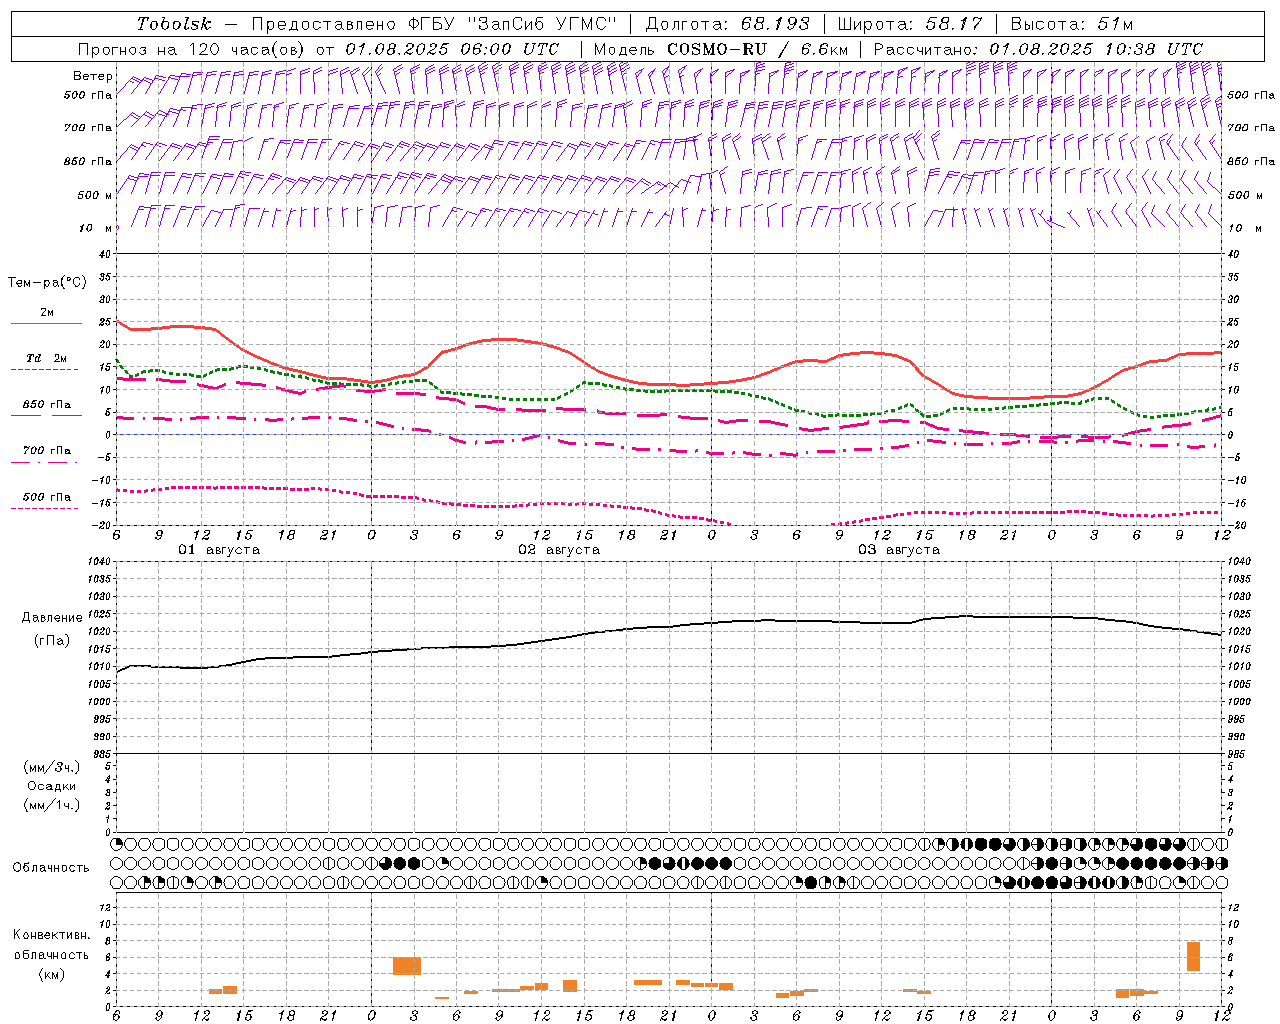Viewport: 1280px width, 1024px height.
Task: Click the station title "Tobolsk"
Action: click(x=174, y=24)
